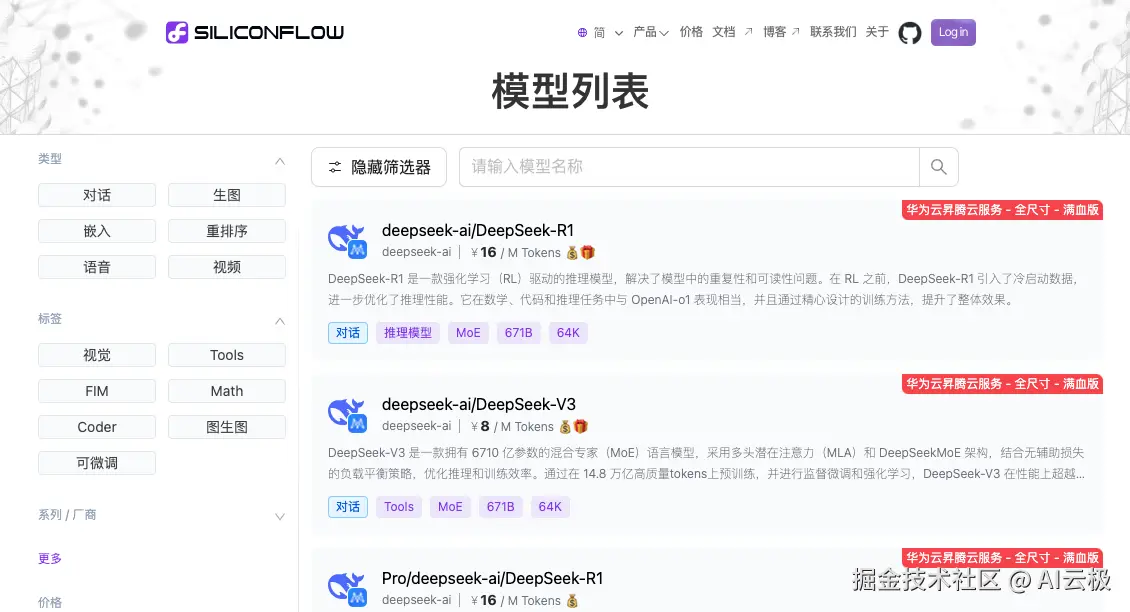Open deepseek-ai/DeepSeek-R1 model title
This screenshot has height=612, width=1130.
tap(478, 231)
